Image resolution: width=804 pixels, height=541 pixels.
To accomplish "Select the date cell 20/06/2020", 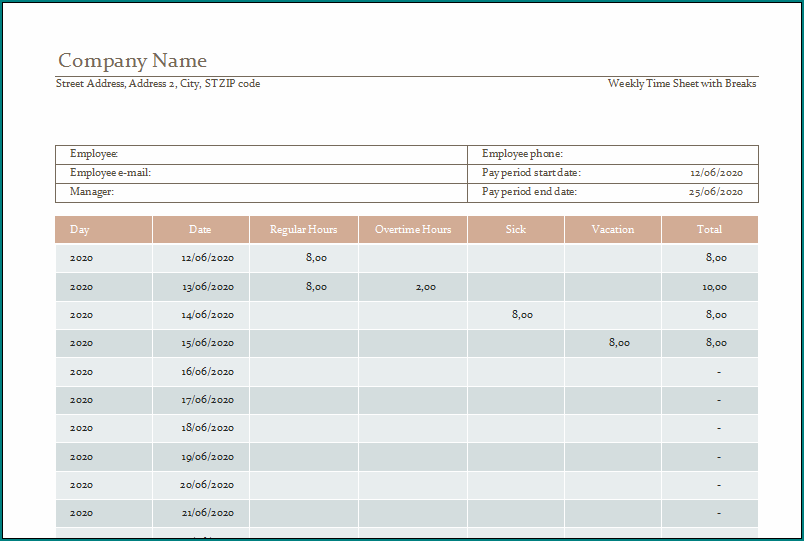I will pyautogui.click(x=200, y=485).
